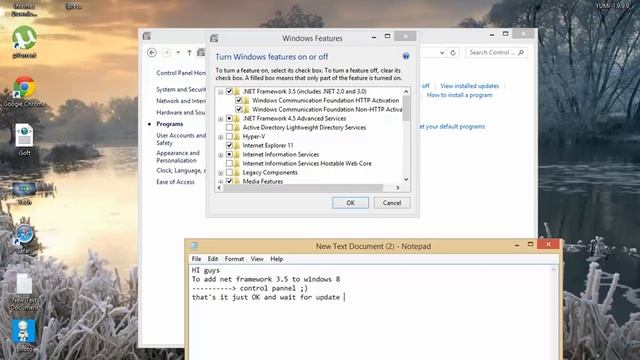Click the Programs heading in Control Panel
The width and height of the screenshot is (640, 360).
pos(169,124)
